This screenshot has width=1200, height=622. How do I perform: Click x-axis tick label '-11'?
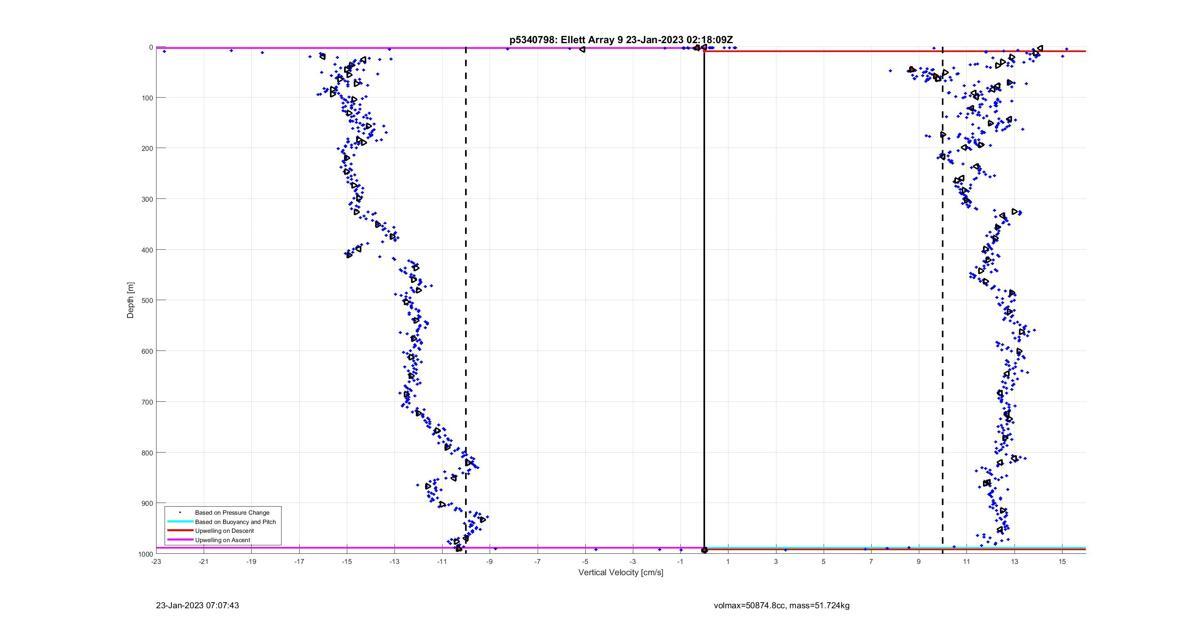[x=442, y=561]
